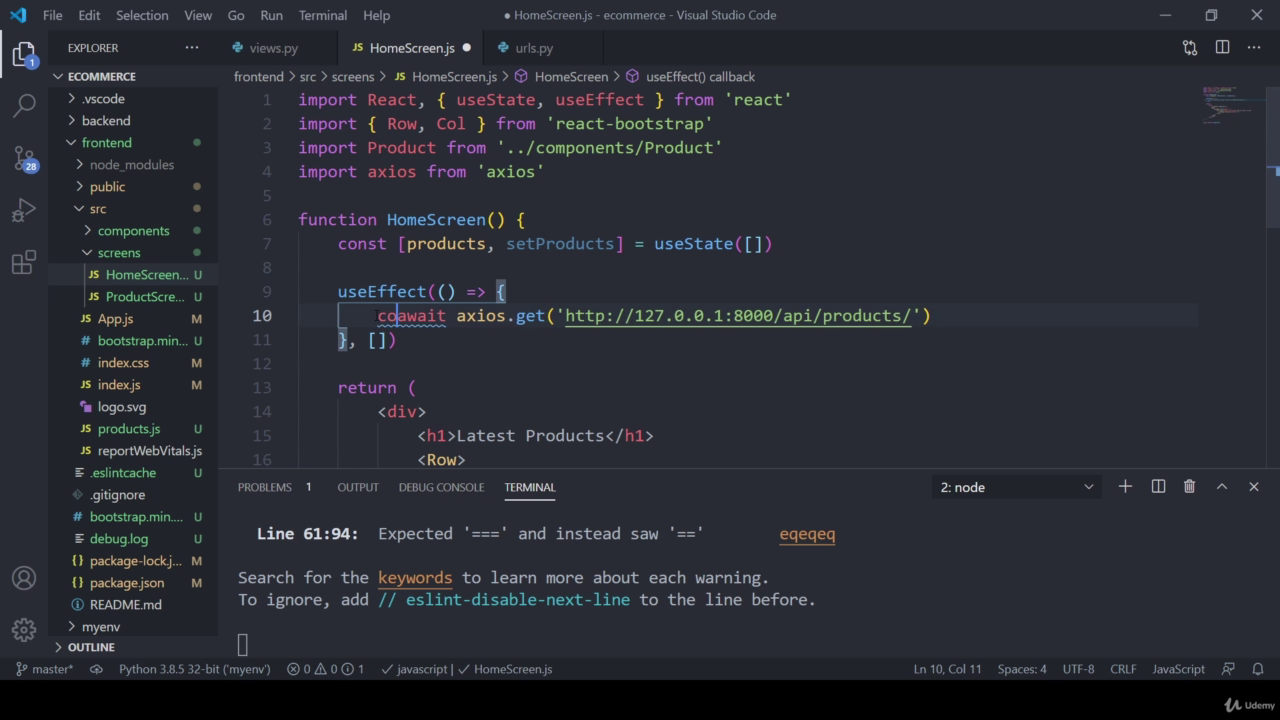Maximize the terminal panel size

[1221, 487]
